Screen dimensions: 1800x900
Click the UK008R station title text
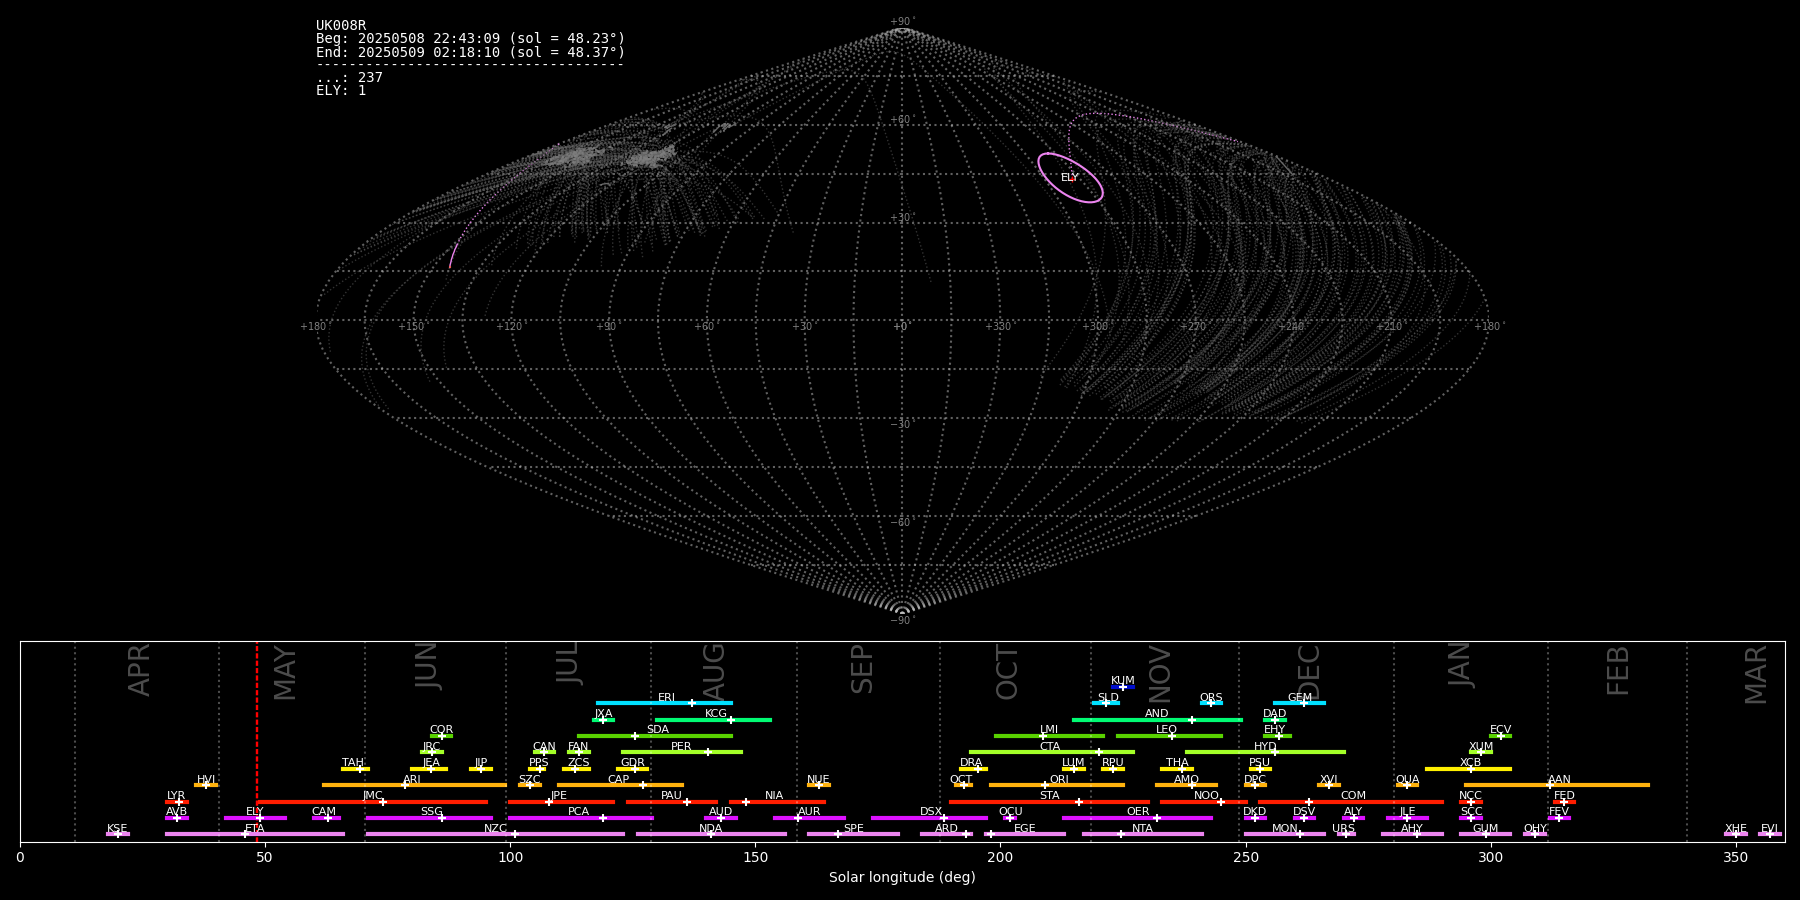pyautogui.click(x=341, y=26)
